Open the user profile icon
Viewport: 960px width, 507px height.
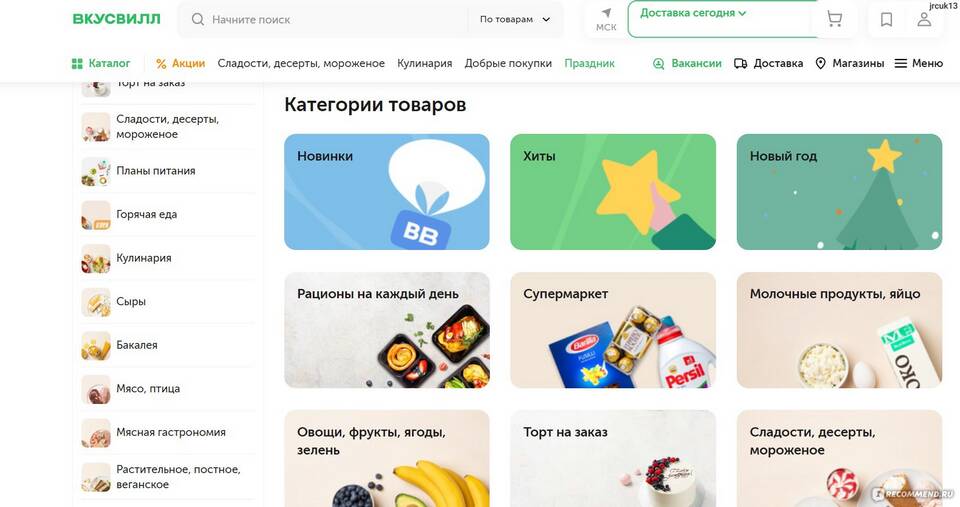pyautogui.click(x=924, y=20)
